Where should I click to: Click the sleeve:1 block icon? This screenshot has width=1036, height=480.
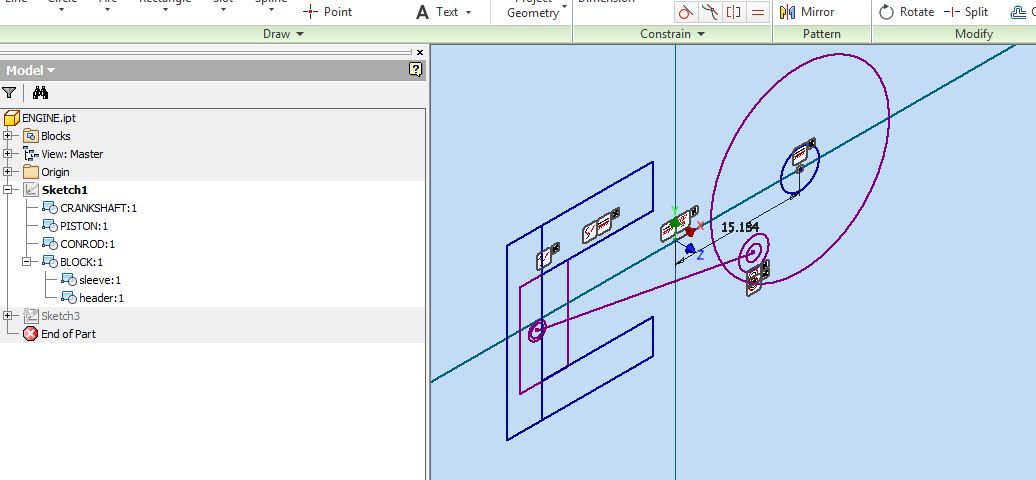pyautogui.click(x=69, y=280)
